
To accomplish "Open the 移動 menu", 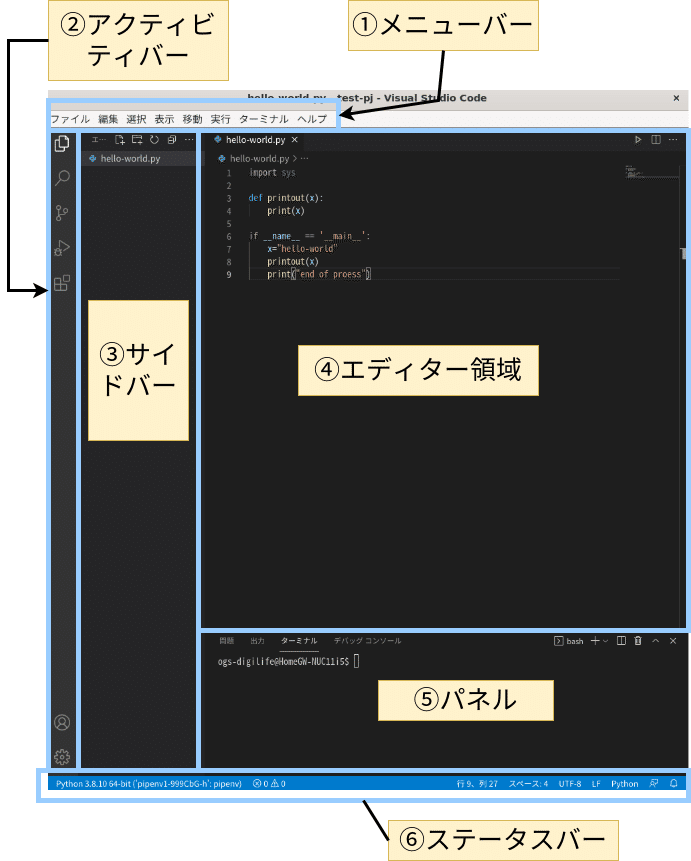I will [x=192, y=119].
